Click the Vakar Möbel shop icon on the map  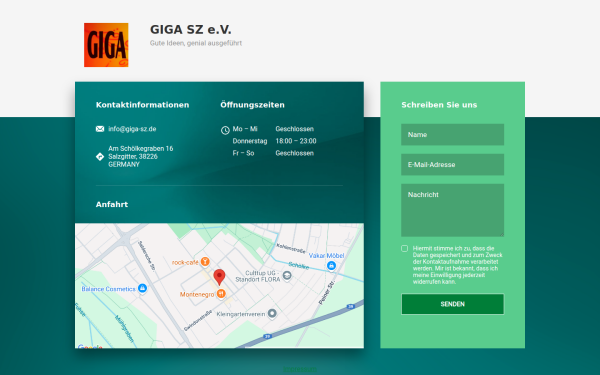click(331, 265)
